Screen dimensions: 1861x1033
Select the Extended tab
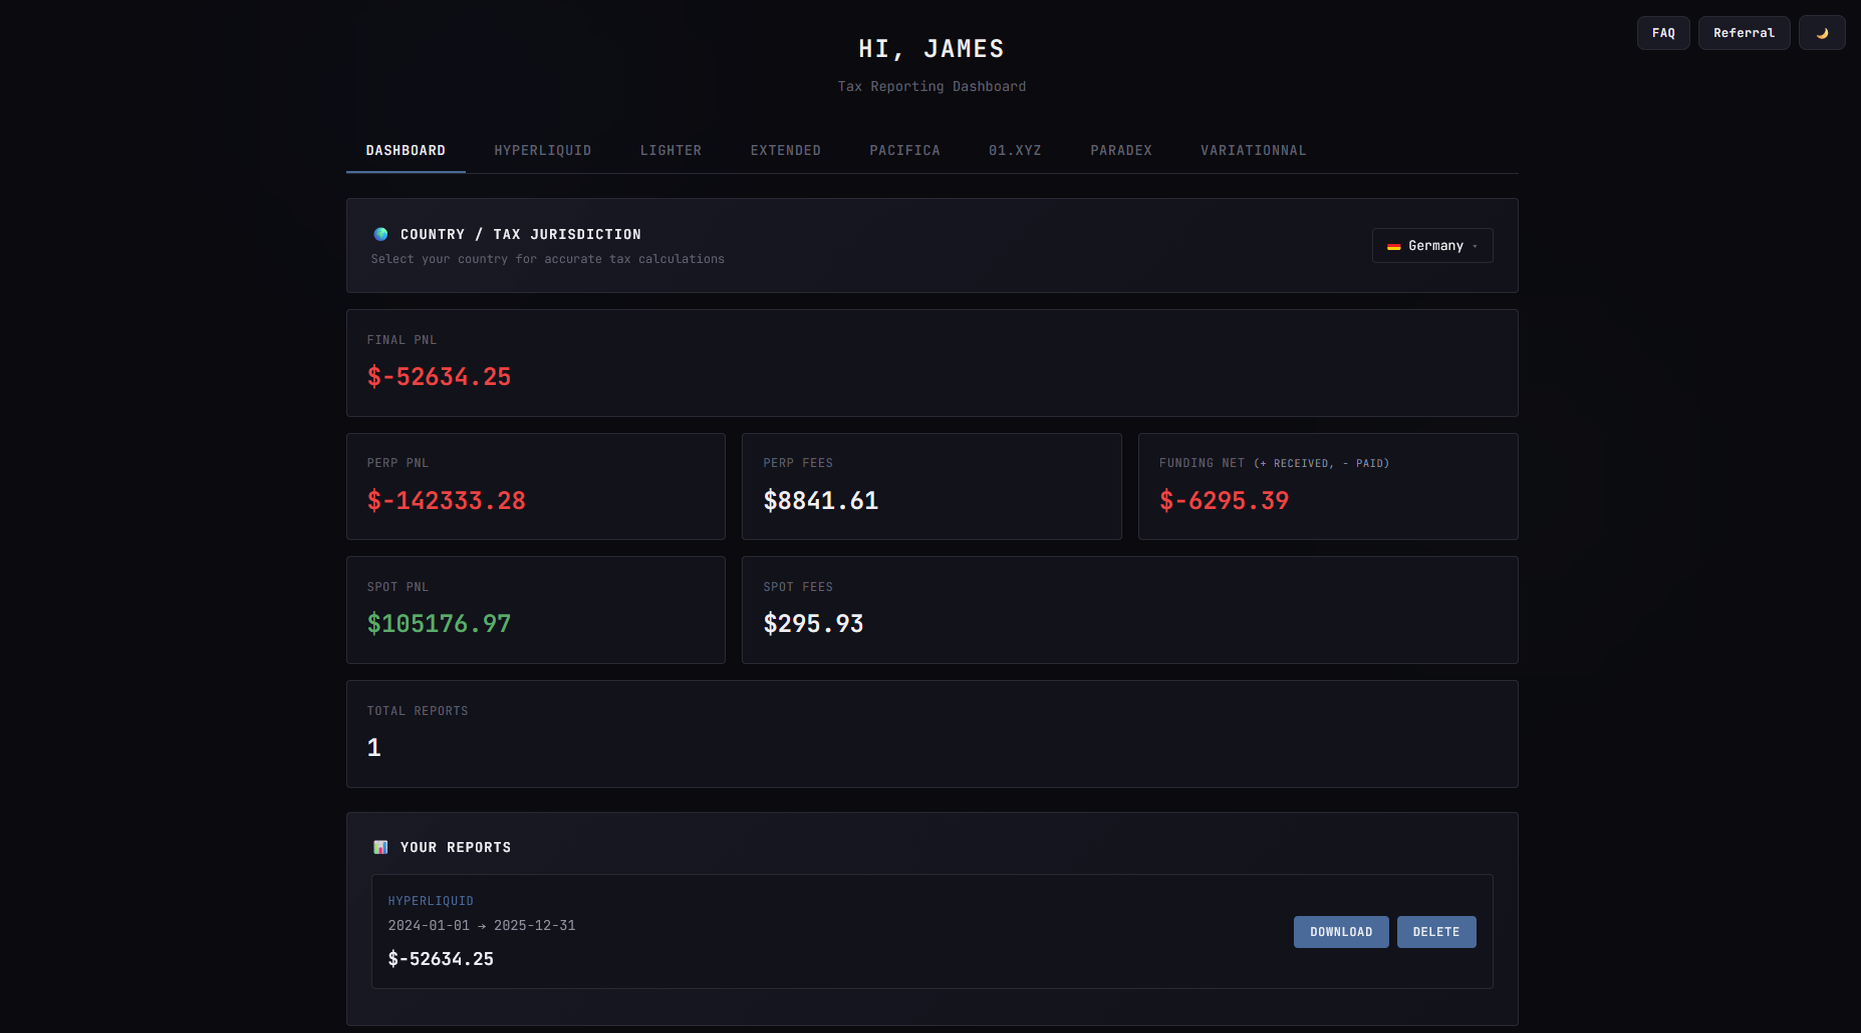point(785,151)
